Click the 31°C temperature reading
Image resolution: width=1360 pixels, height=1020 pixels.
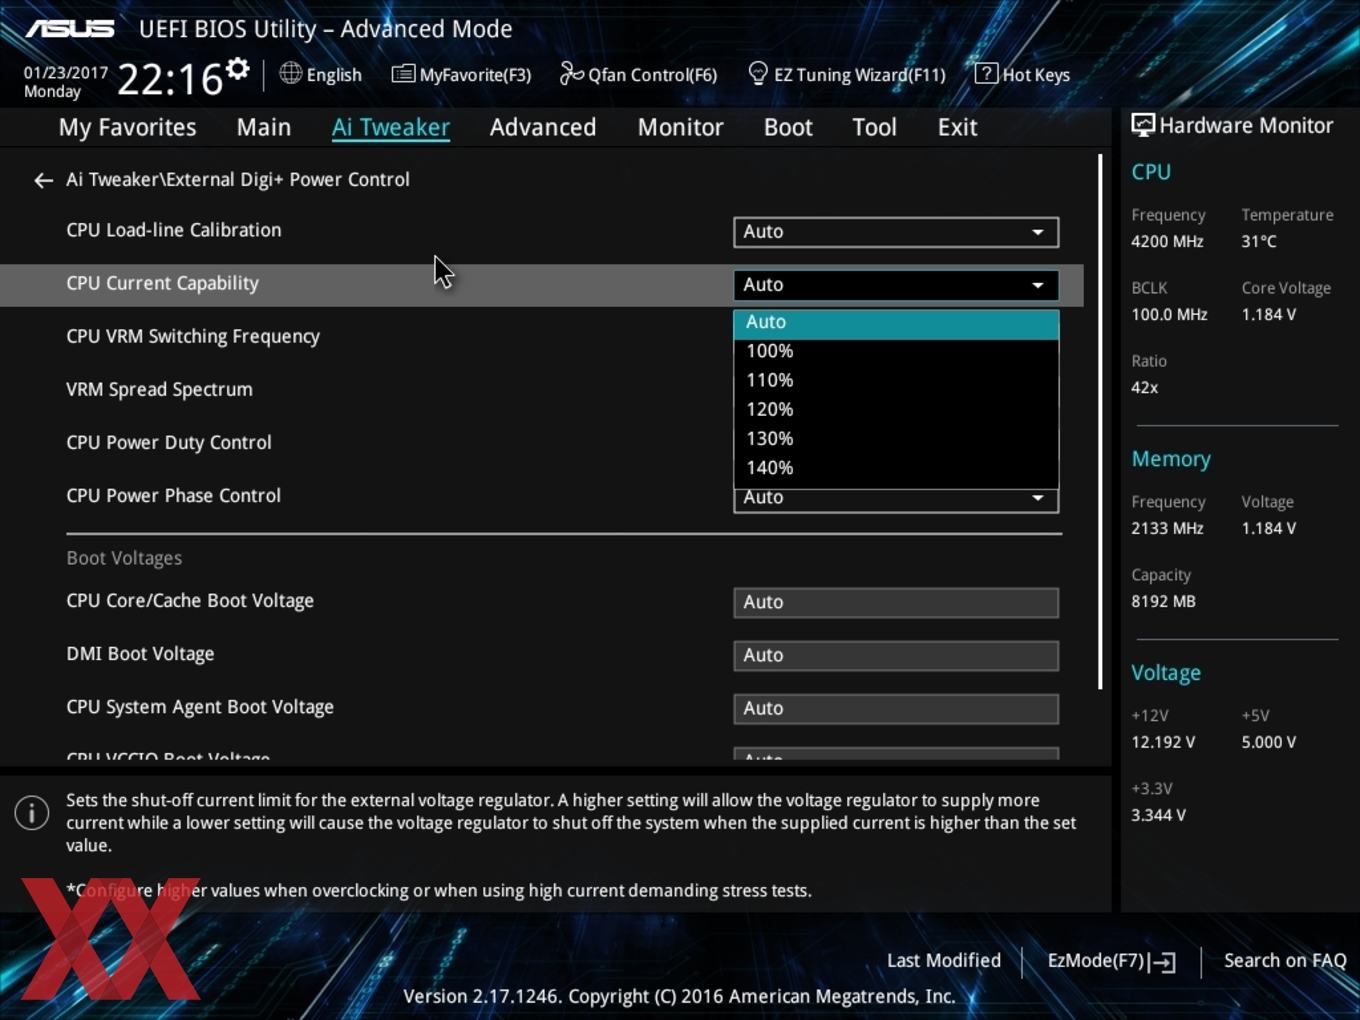pos(1259,241)
